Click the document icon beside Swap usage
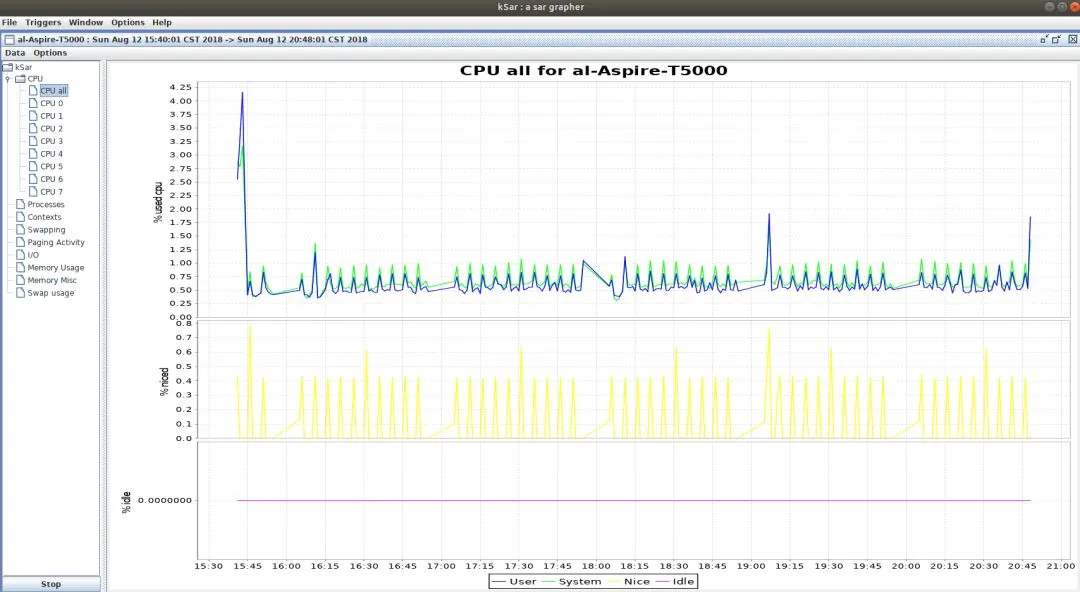The image size is (1080, 592). [20, 293]
